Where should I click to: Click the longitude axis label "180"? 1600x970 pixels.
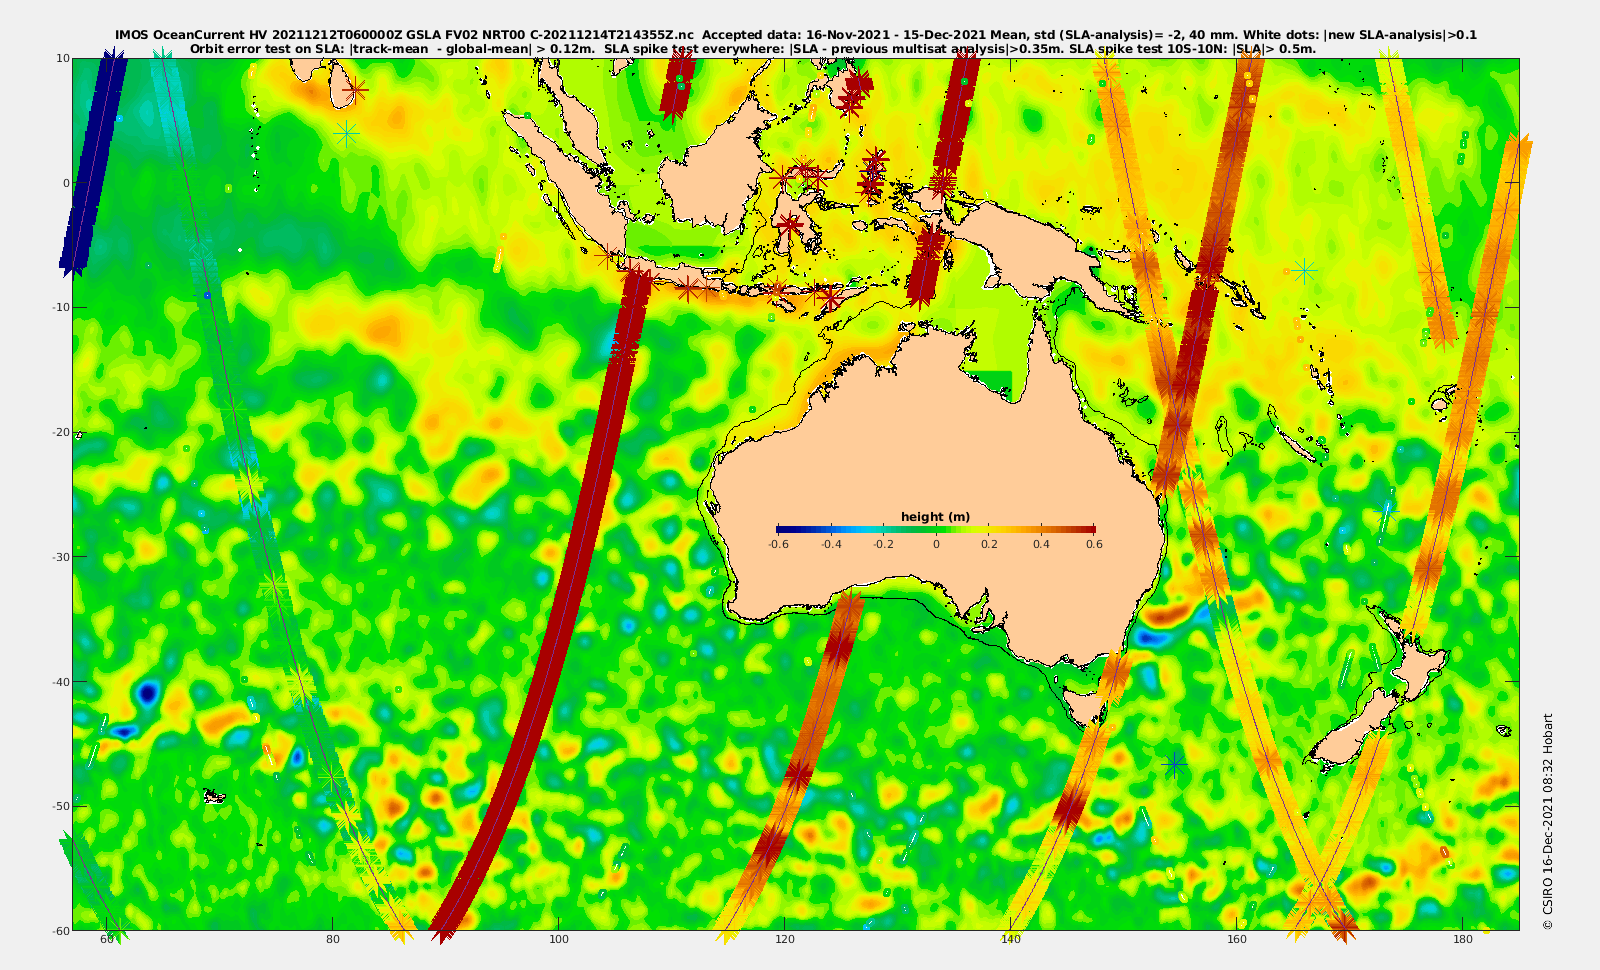pos(1463,940)
